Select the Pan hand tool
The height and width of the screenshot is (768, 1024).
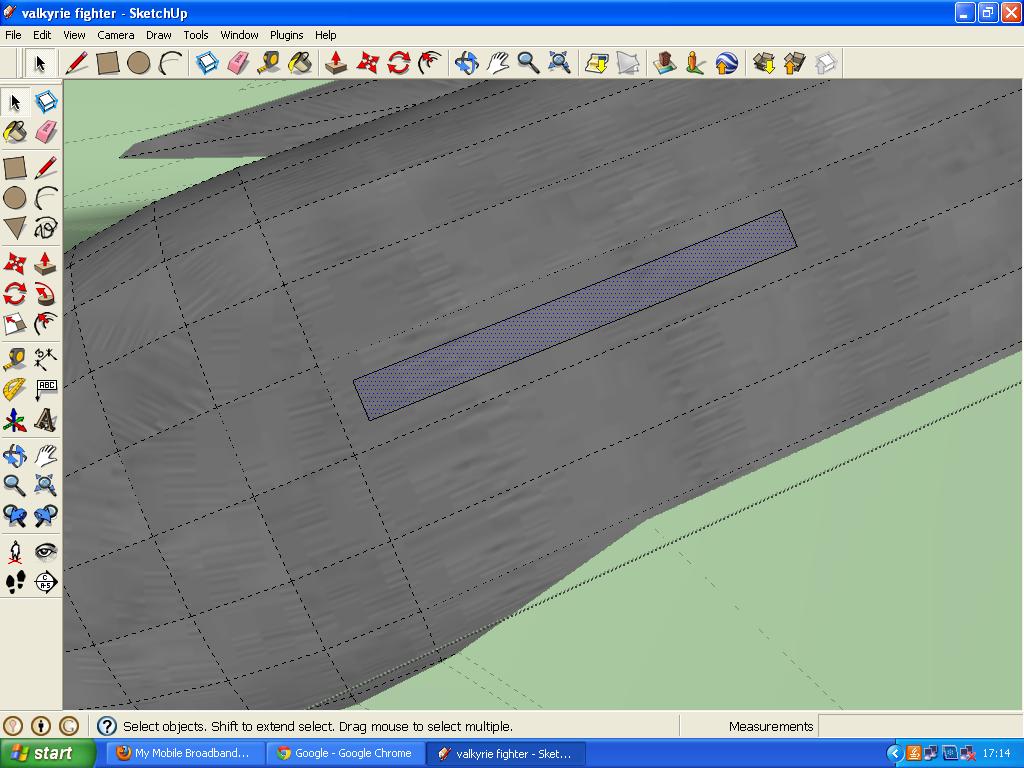coord(46,455)
